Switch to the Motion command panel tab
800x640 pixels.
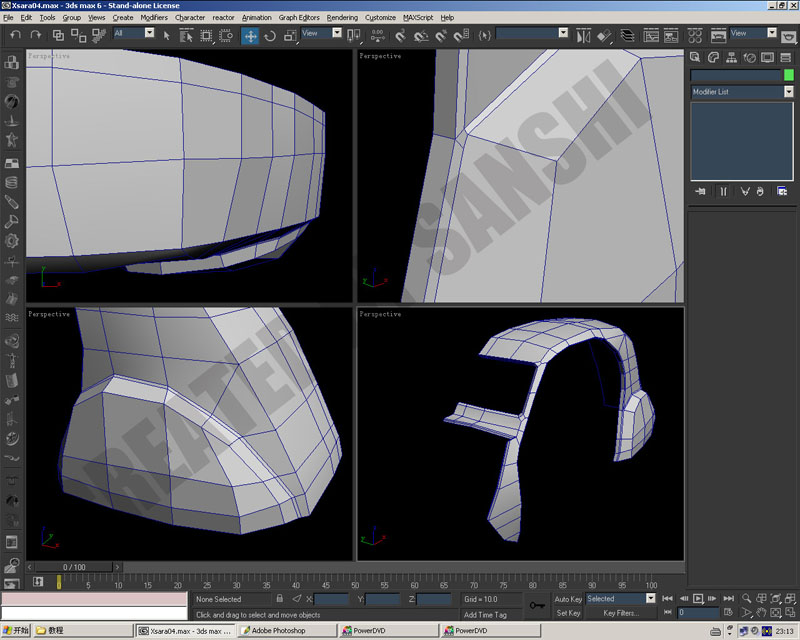pyautogui.click(x=749, y=57)
